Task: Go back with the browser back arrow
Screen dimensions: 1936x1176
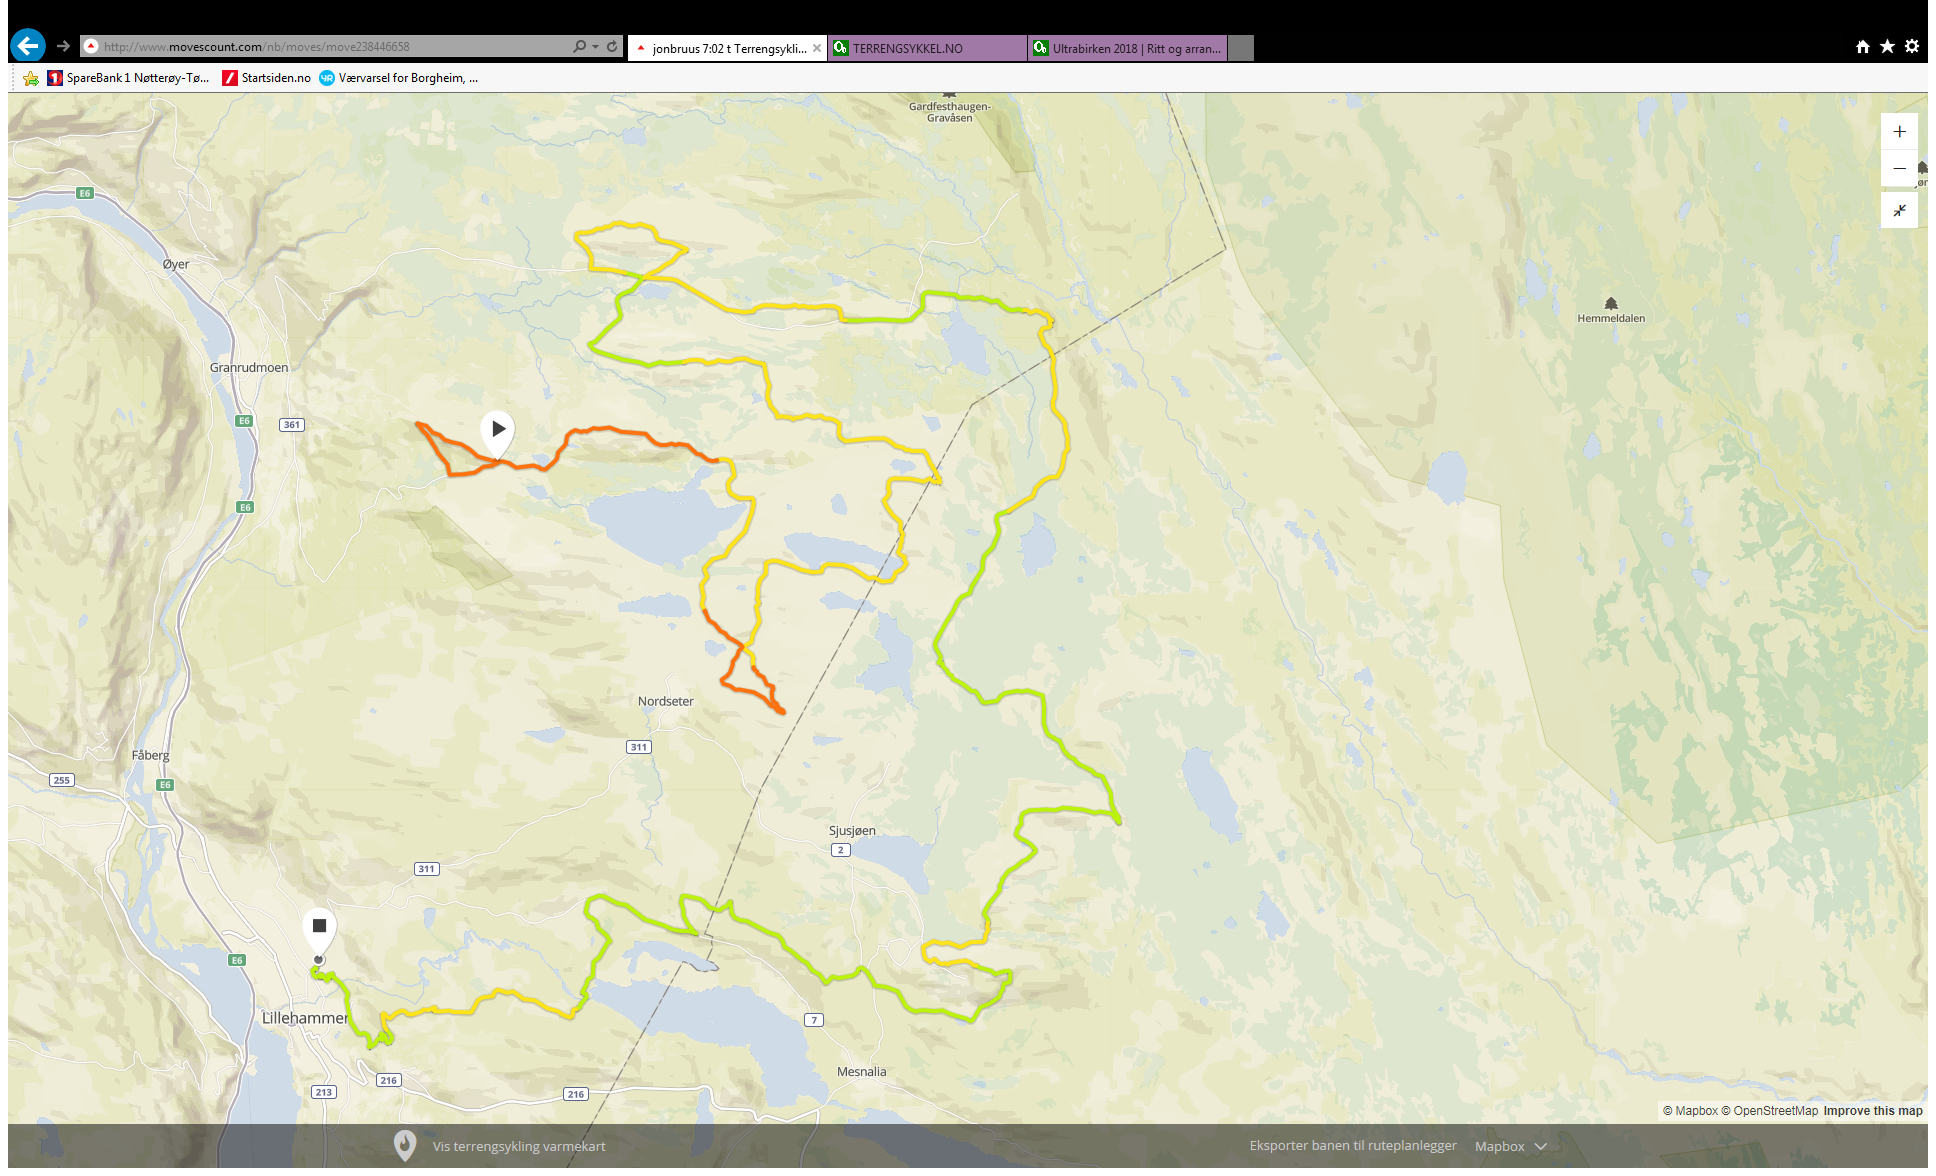Action: click(x=28, y=46)
